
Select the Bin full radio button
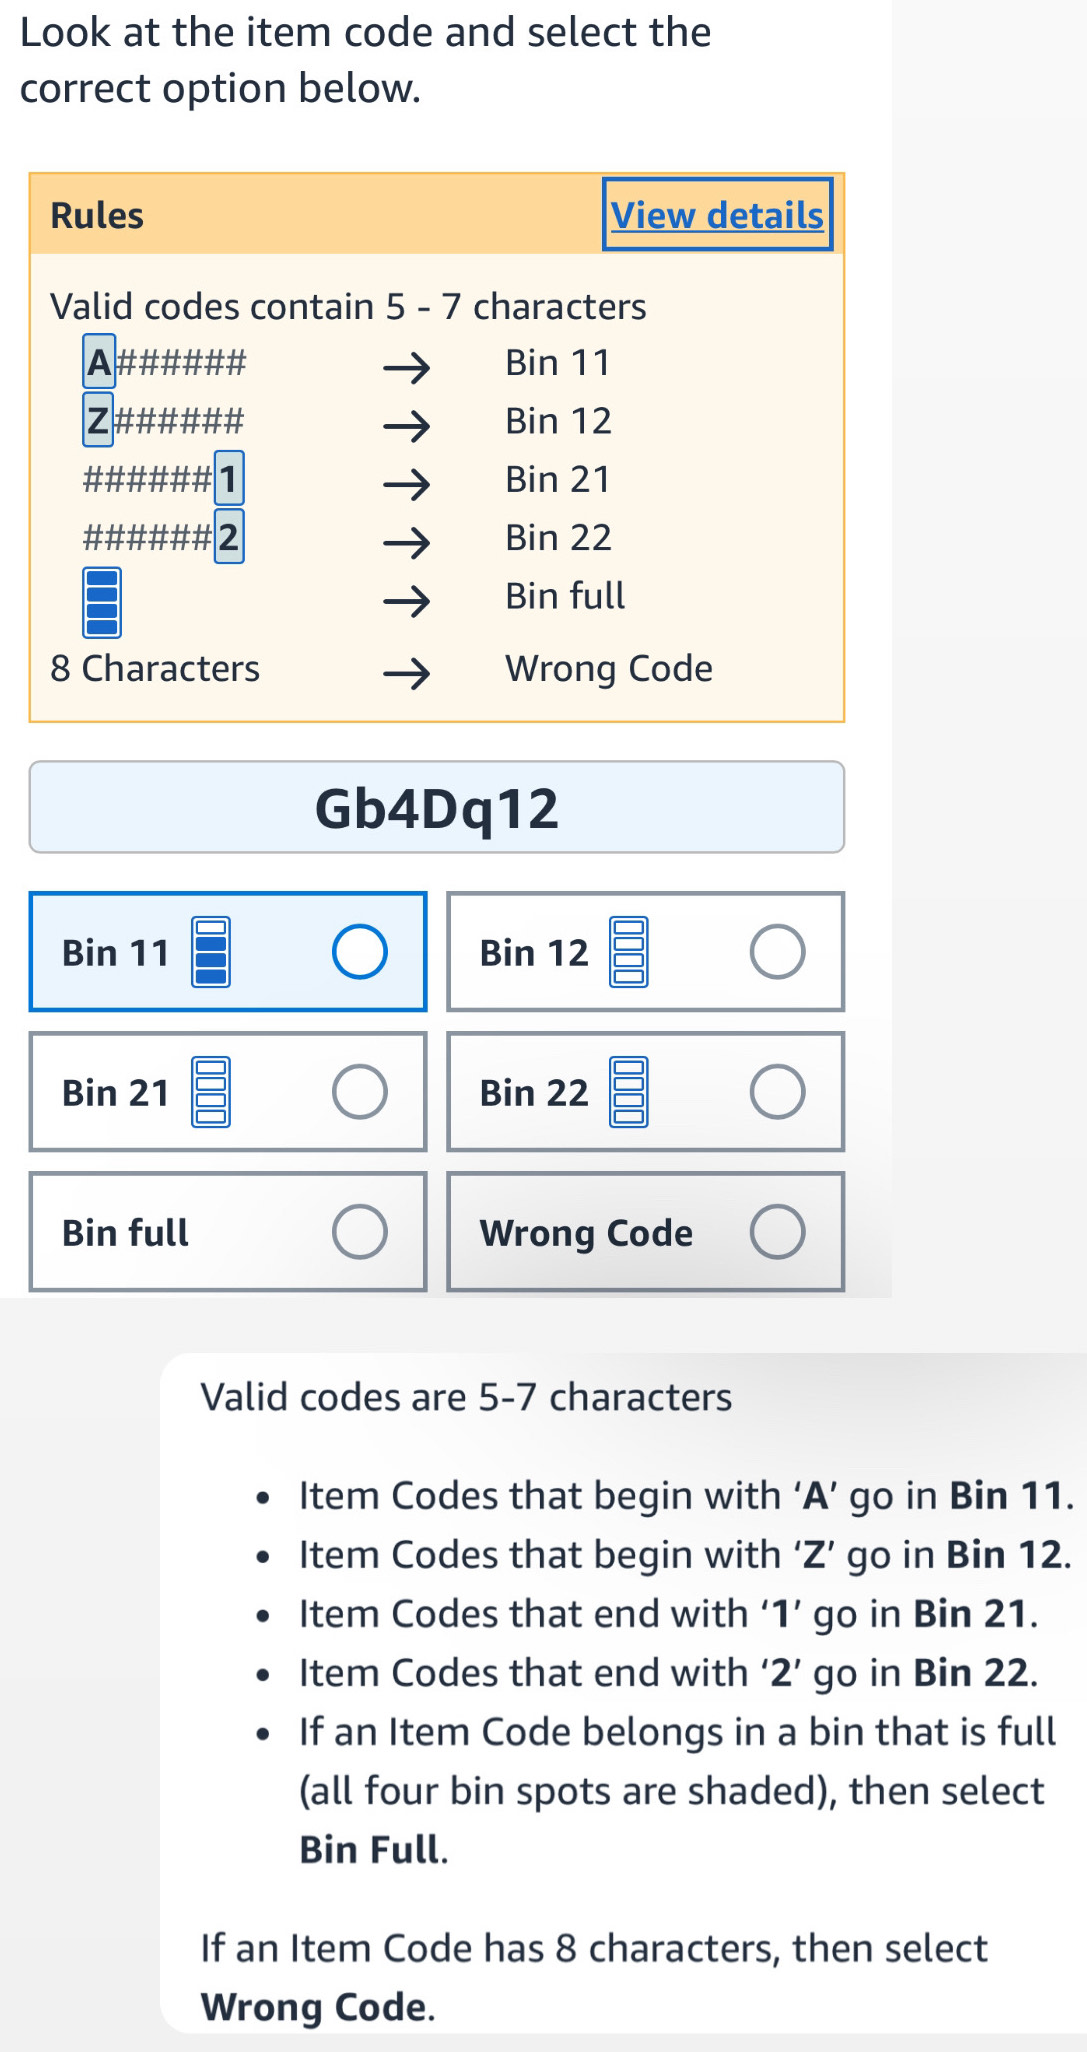[x=359, y=1231]
